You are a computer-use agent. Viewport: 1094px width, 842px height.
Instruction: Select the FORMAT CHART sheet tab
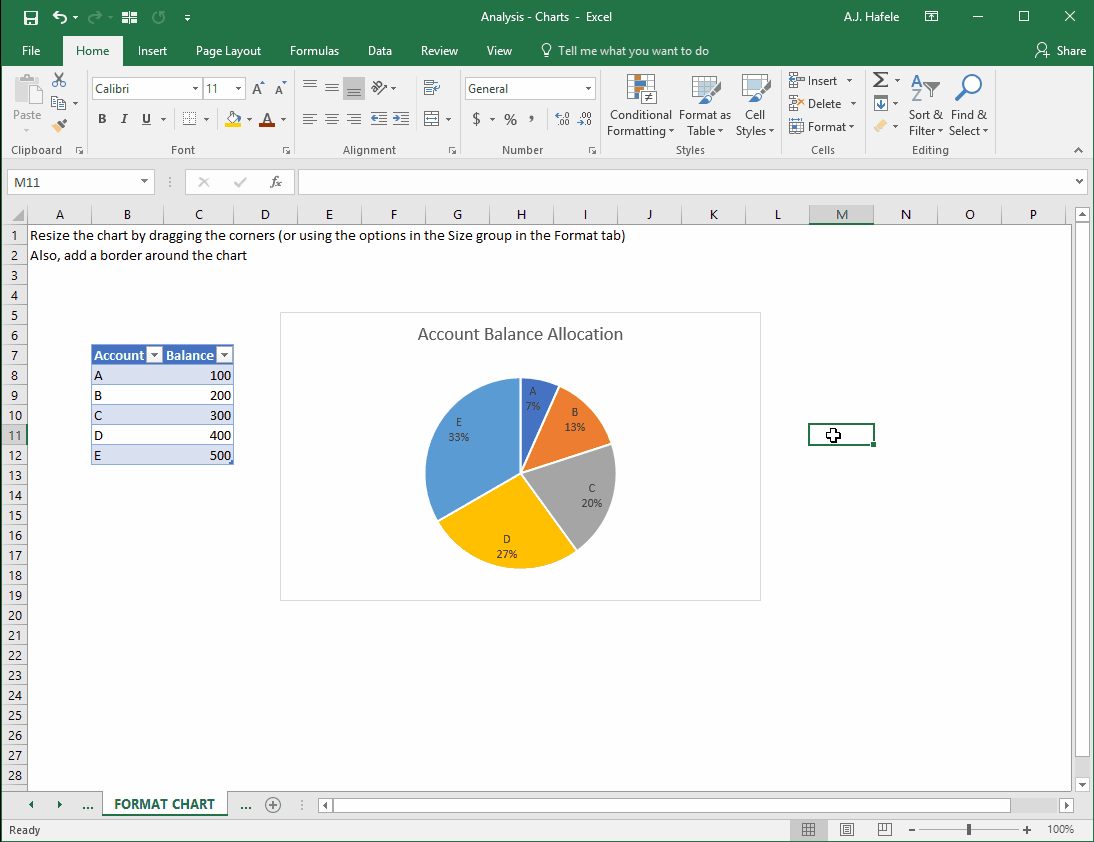coord(165,804)
